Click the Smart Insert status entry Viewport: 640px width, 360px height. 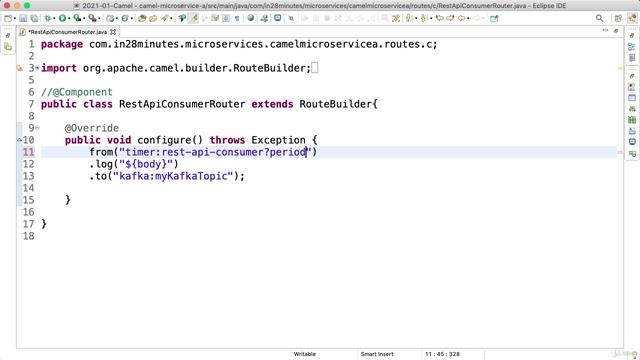click(377, 354)
